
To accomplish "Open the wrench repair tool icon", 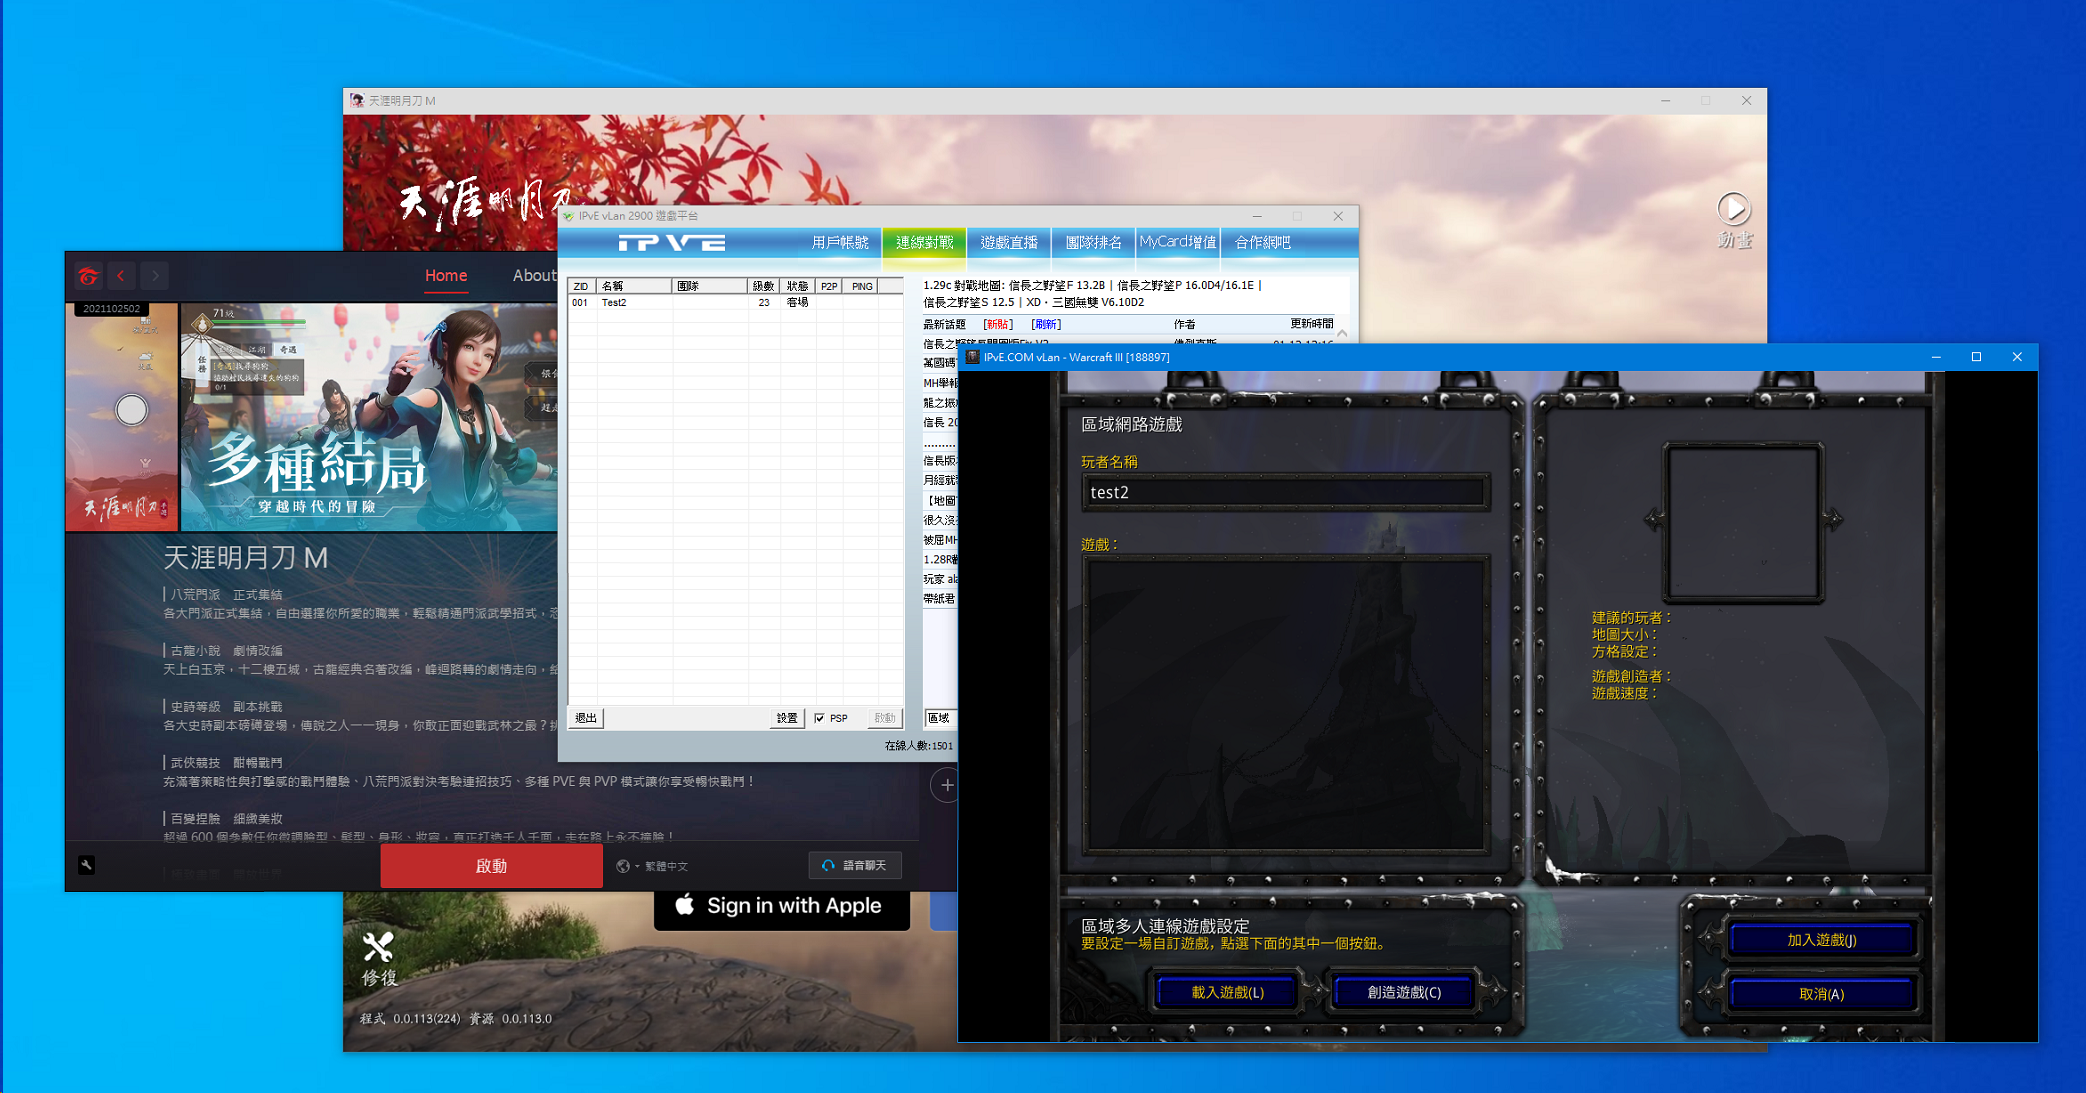I will click(x=87, y=865).
